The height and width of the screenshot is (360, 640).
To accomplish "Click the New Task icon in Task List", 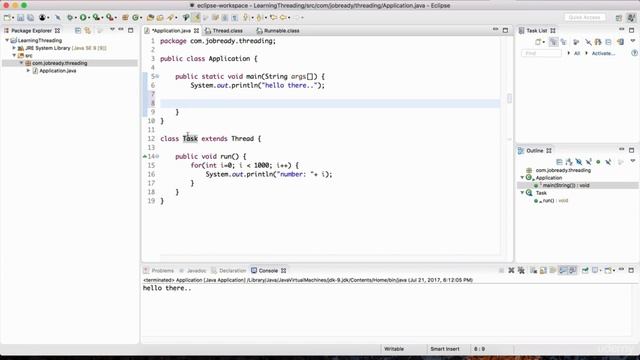I will click(538, 42).
